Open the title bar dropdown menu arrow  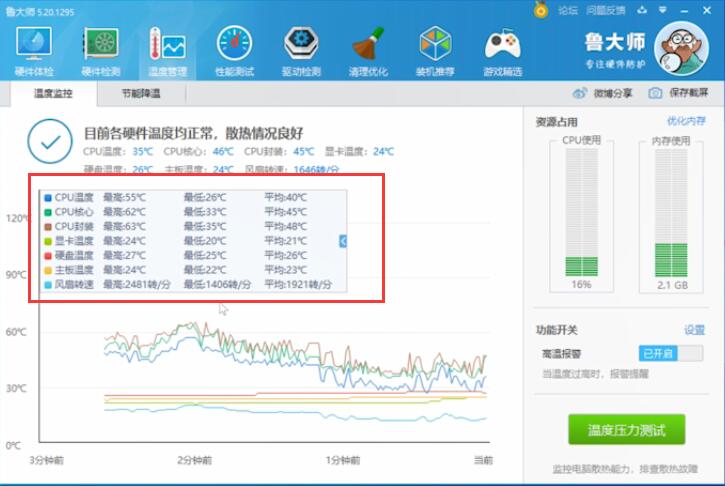(x=663, y=10)
